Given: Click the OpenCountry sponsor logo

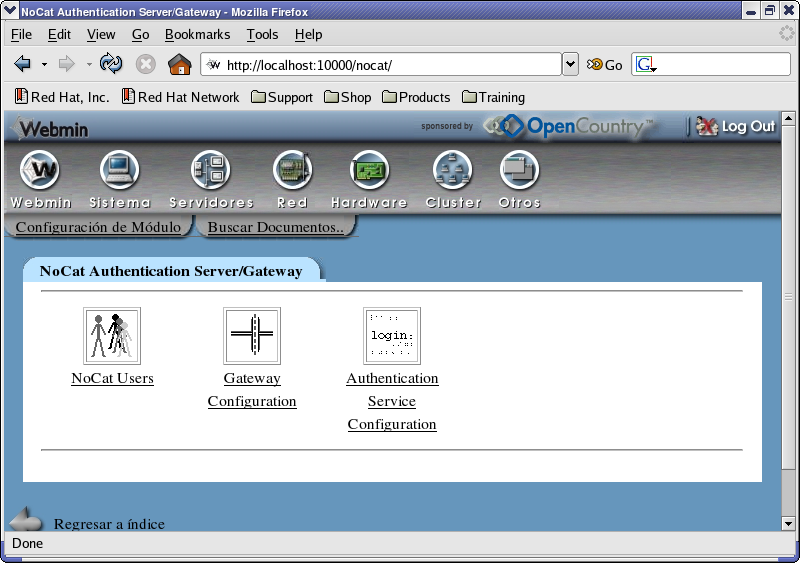Looking at the screenshot, I should click(569, 126).
